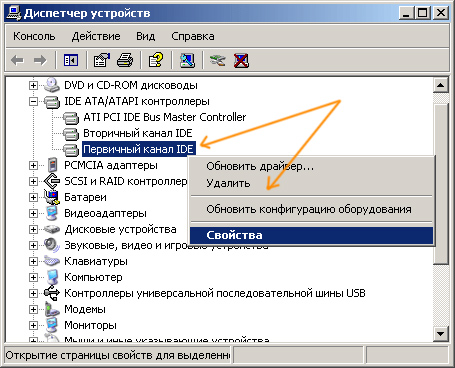The width and height of the screenshot is (455, 368).
Task: Open the Консоль menu
Action: coord(34,36)
